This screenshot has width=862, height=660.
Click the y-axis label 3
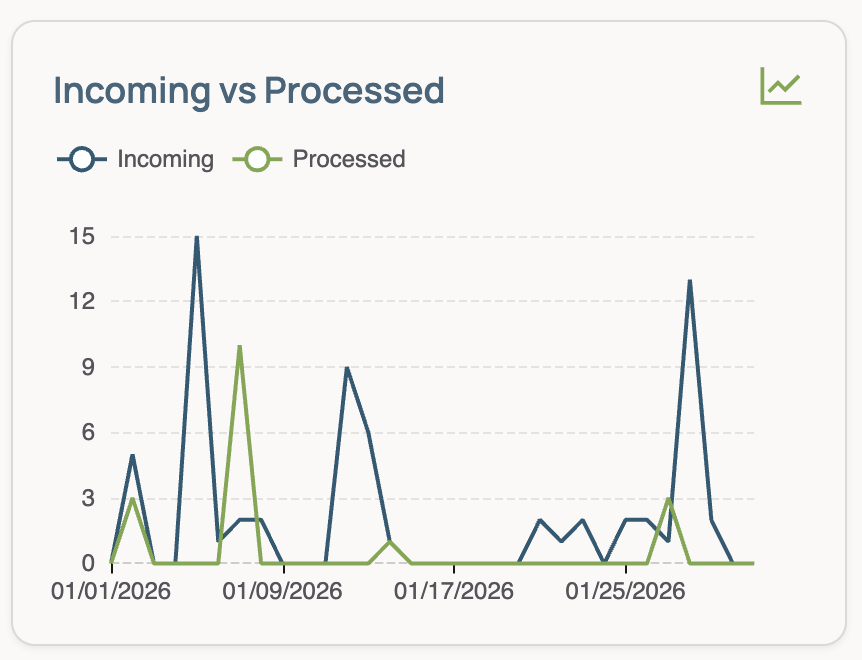pyautogui.click(x=89, y=498)
